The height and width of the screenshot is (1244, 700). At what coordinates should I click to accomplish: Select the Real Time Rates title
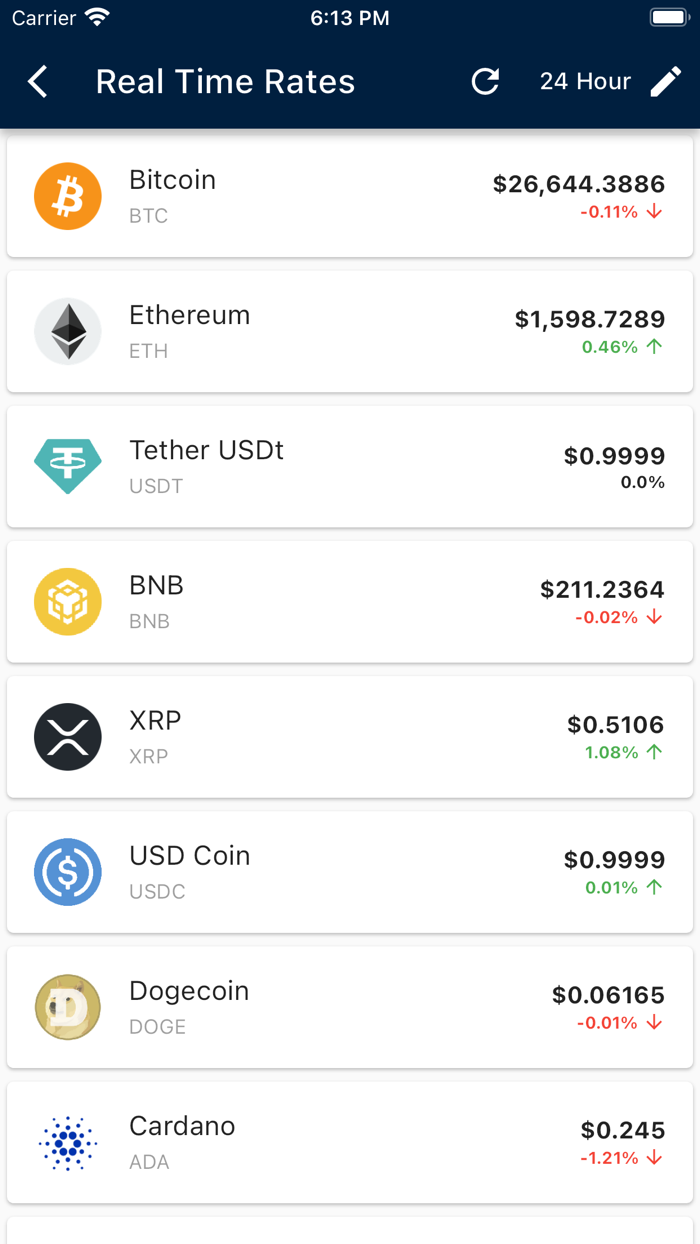click(225, 81)
